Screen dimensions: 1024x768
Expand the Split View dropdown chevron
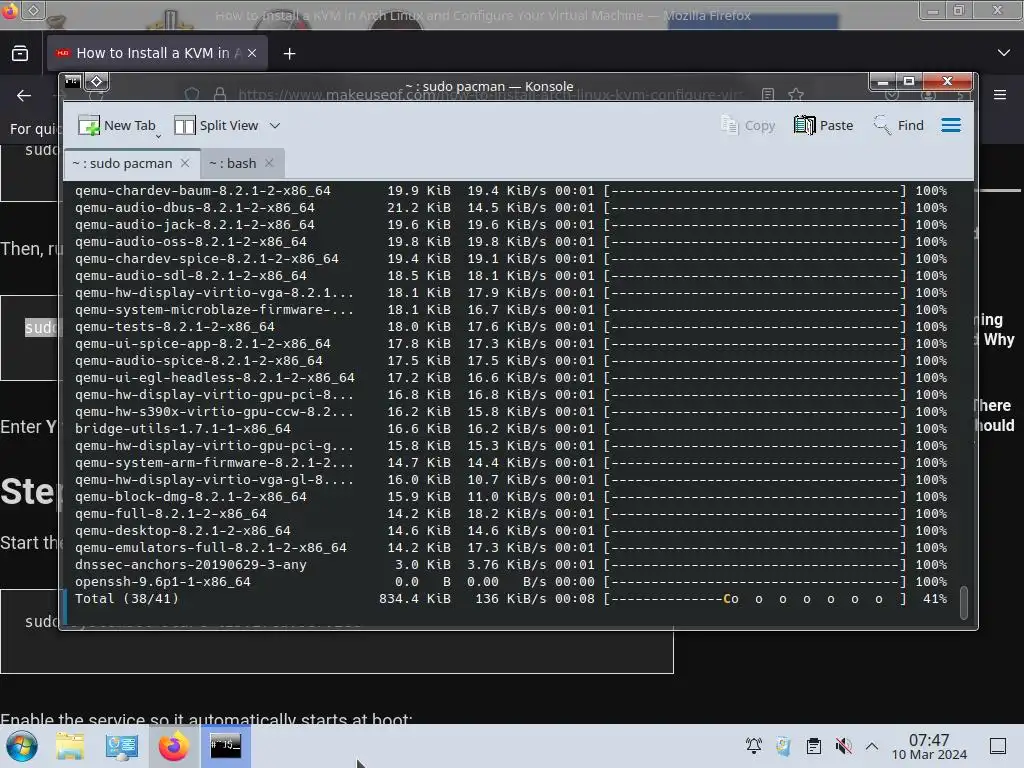[275, 125]
